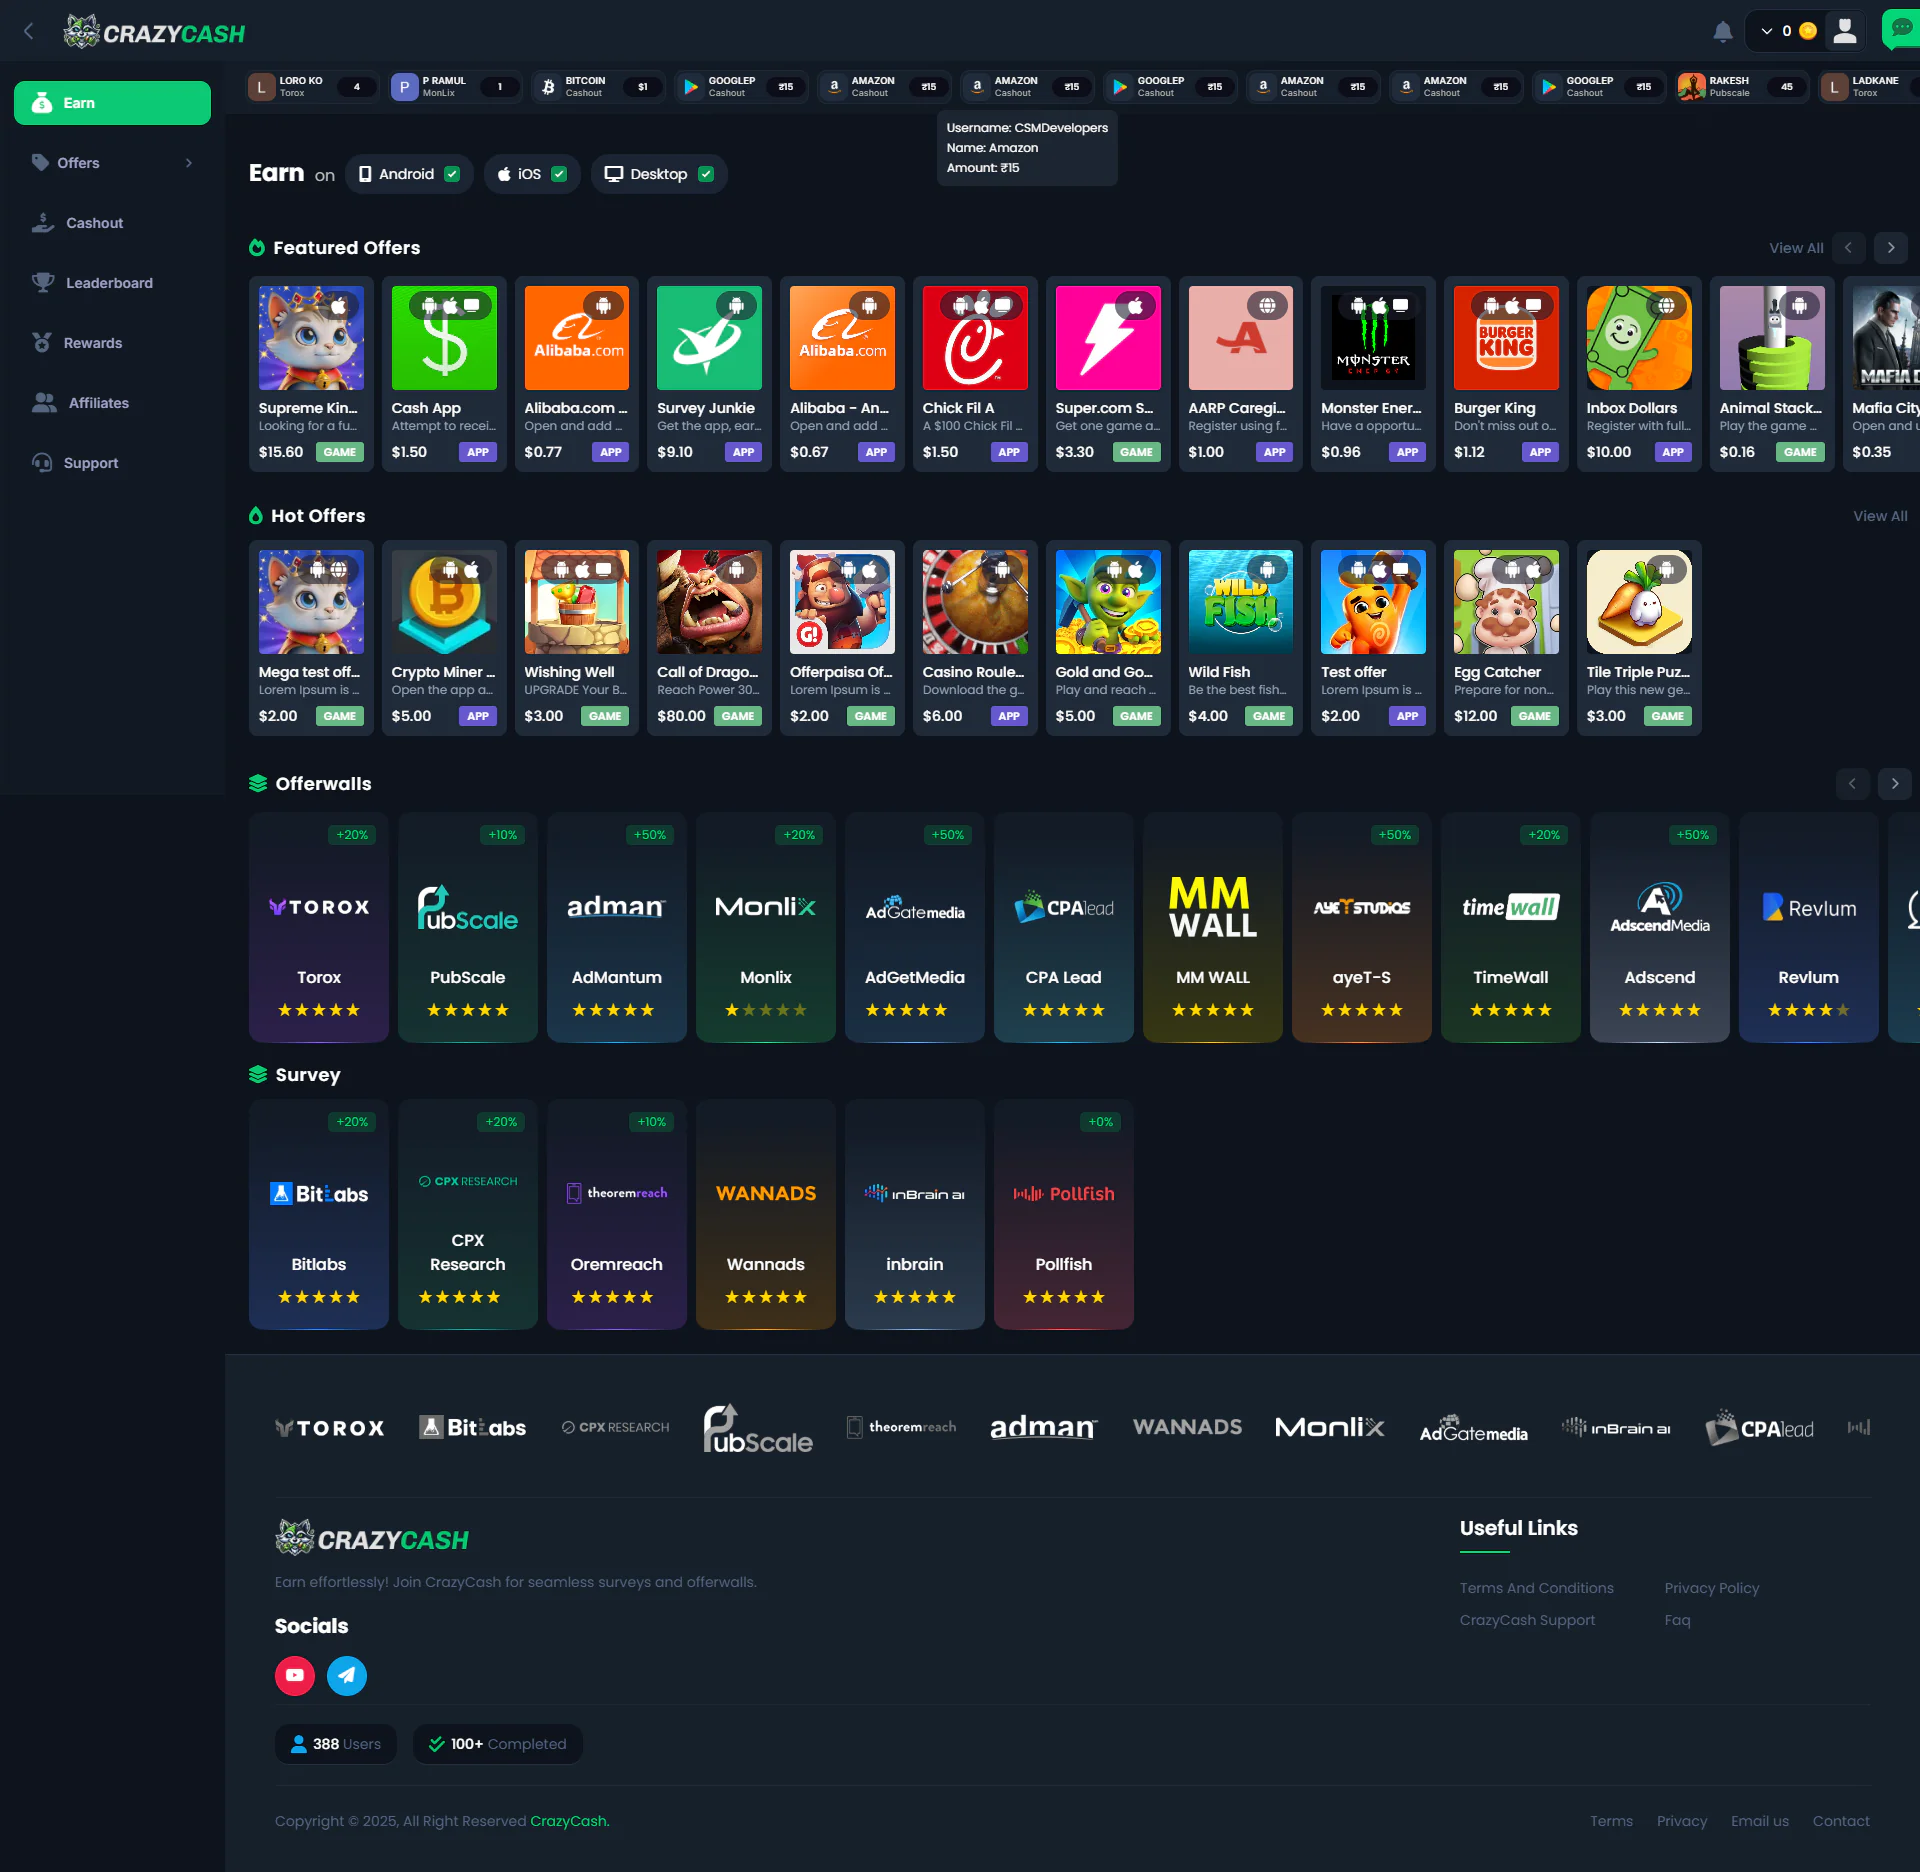Screen dimensions: 1920x1872
Task: Click the RAKESH Pubscale ticker entry
Action: pos(1742,87)
